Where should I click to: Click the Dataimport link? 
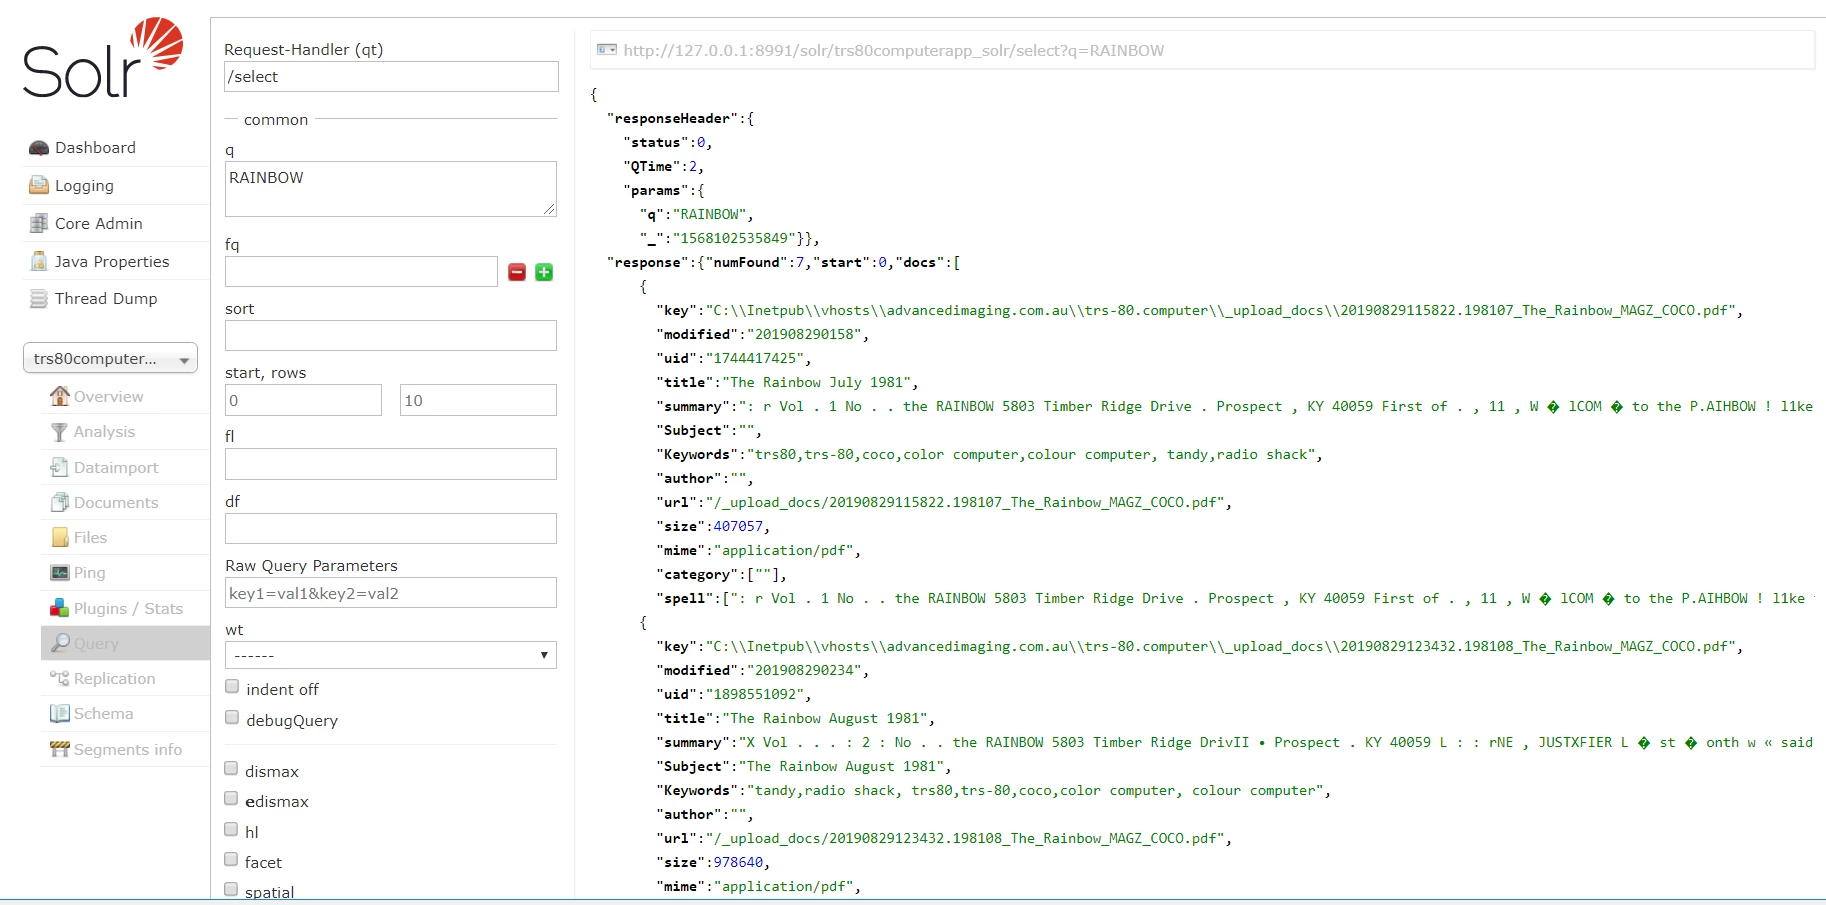click(116, 468)
